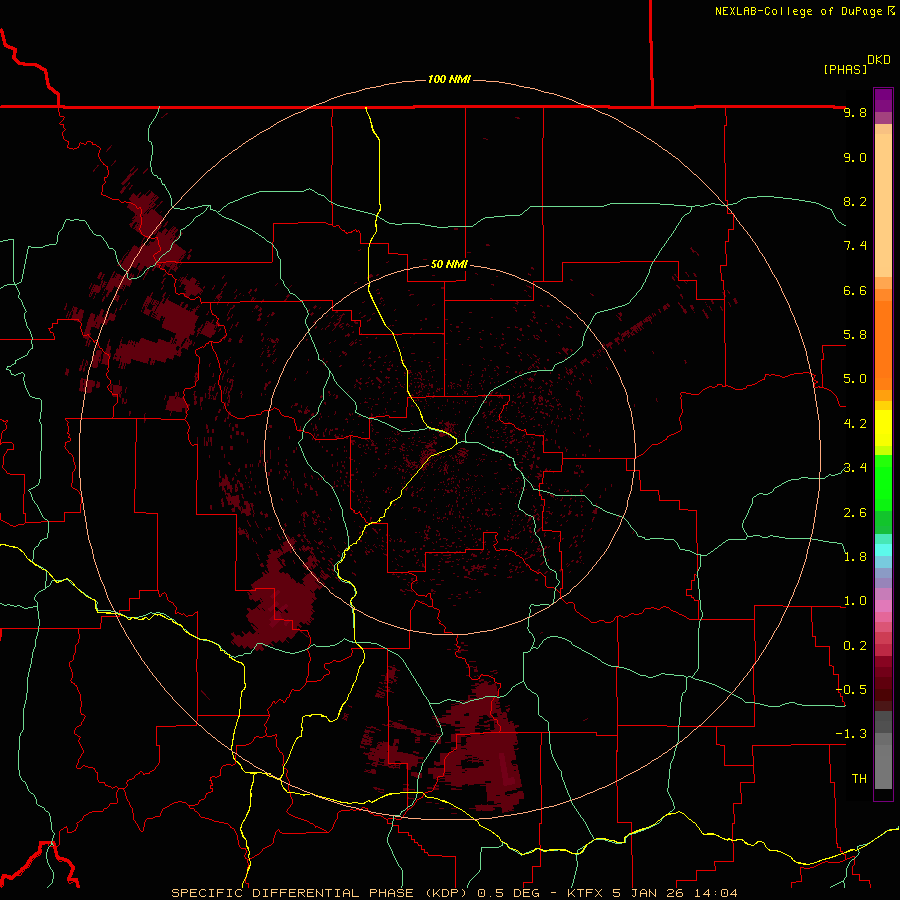Click the 9.0 scale value
Viewport: 900px width, 900px height.
(x=855, y=157)
